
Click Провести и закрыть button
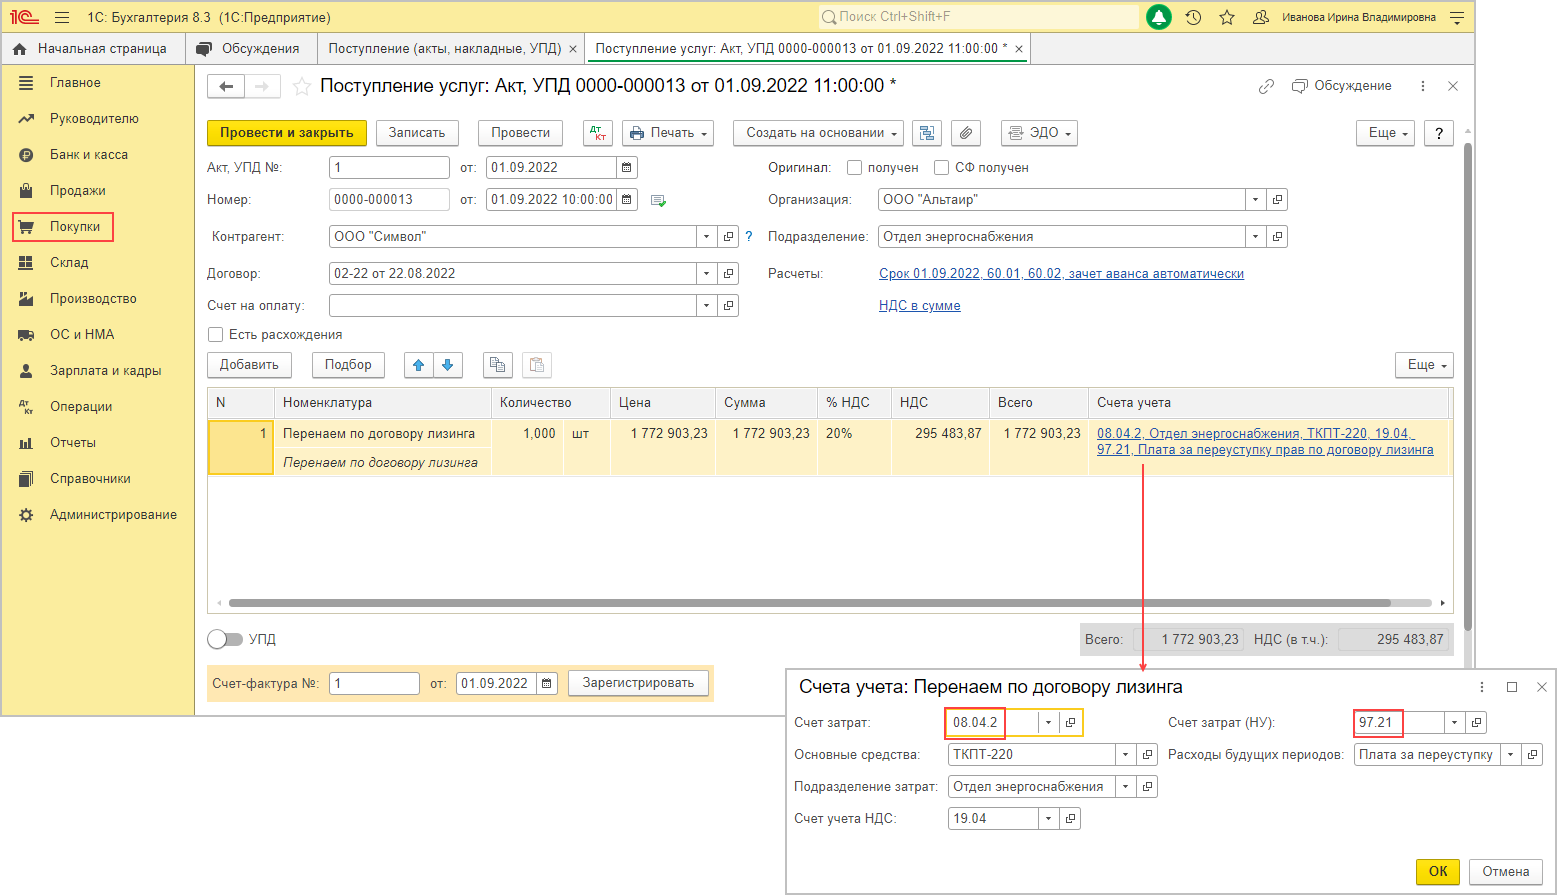click(287, 133)
